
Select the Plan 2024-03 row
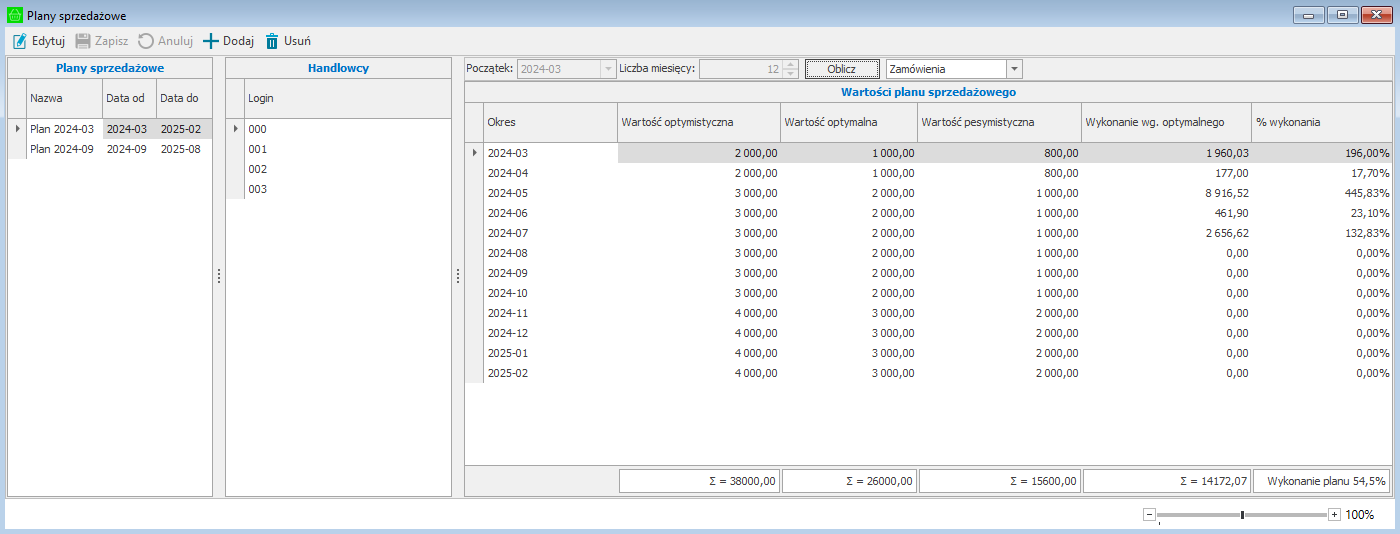click(x=110, y=129)
